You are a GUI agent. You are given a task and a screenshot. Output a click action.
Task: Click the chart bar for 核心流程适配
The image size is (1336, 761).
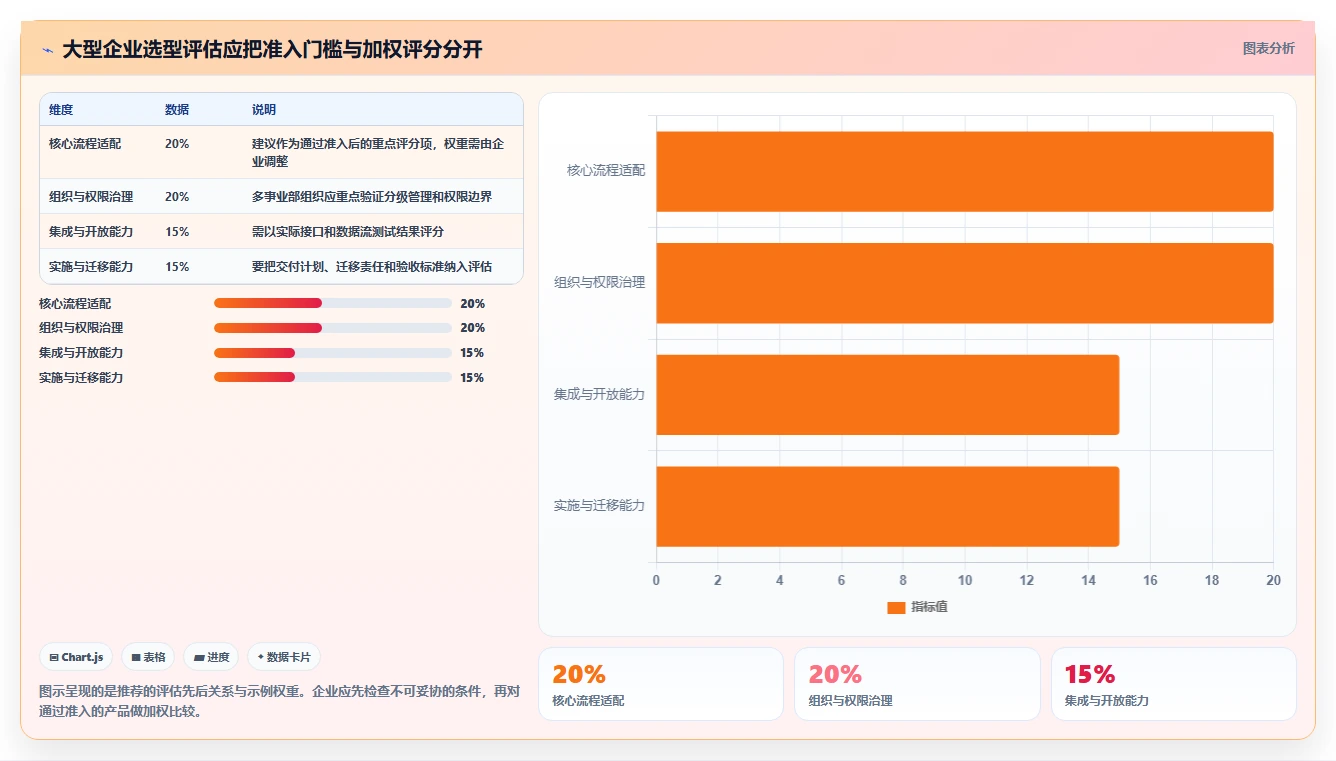tap(964, 171)
